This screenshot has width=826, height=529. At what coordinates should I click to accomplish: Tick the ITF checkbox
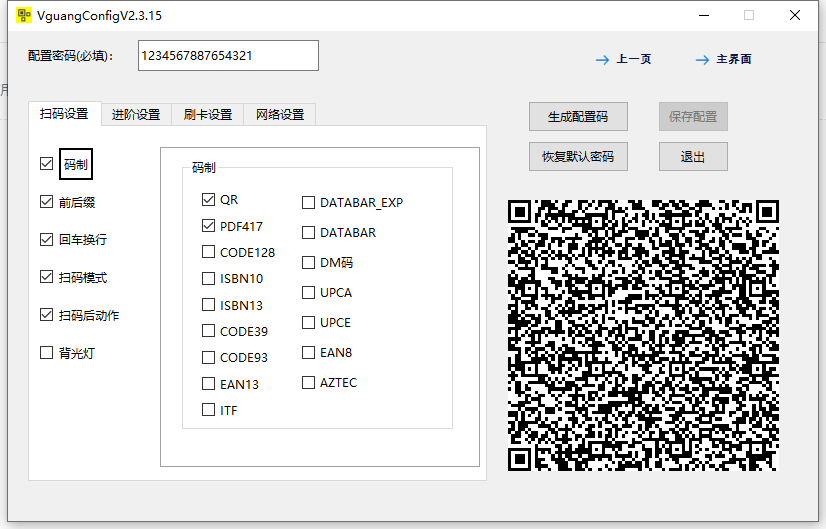209,409
